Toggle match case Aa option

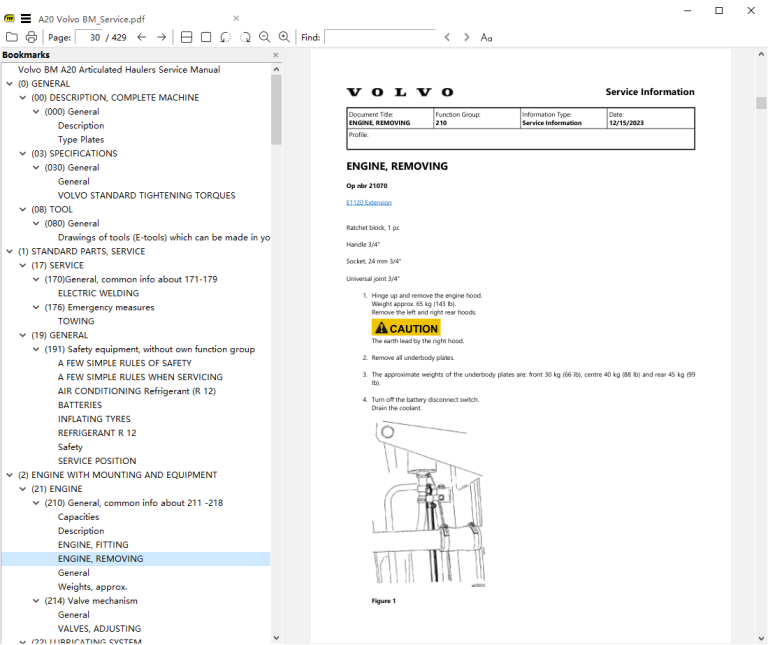coord(486,37)
